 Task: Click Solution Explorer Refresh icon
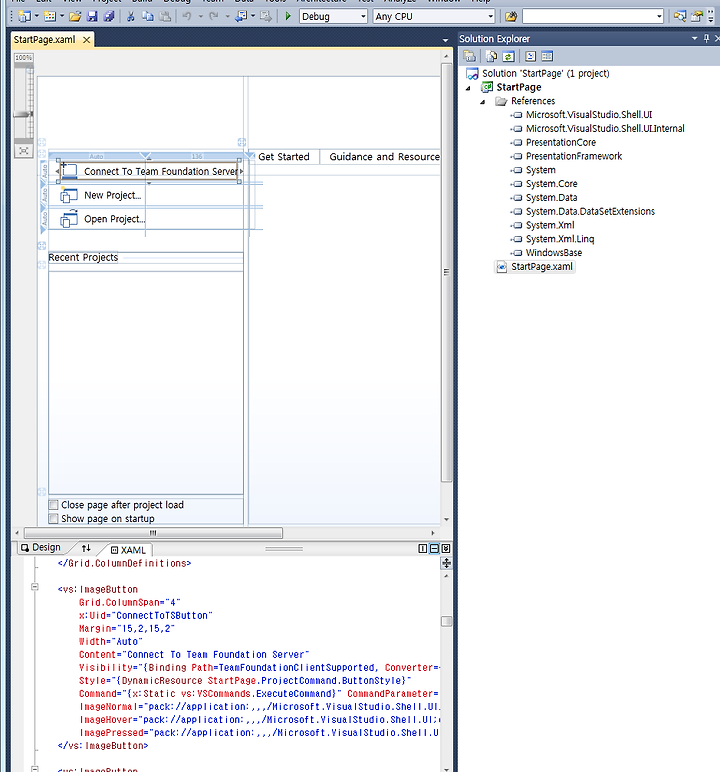tap(508, 56)
